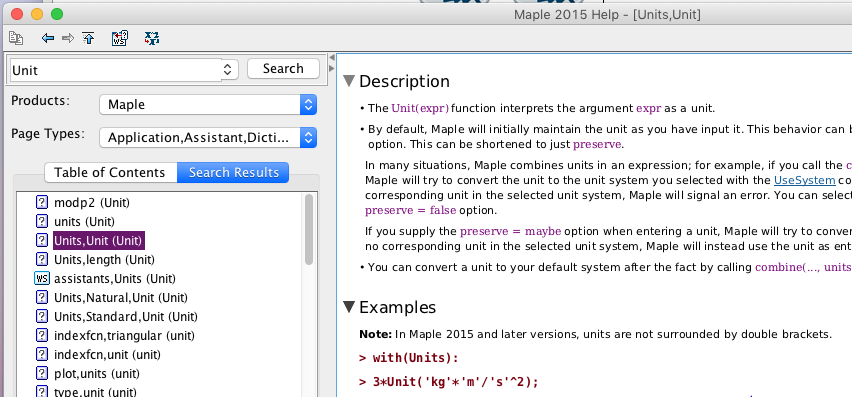
Task: Click the search results vertical scrollbar
Action: 309,229
